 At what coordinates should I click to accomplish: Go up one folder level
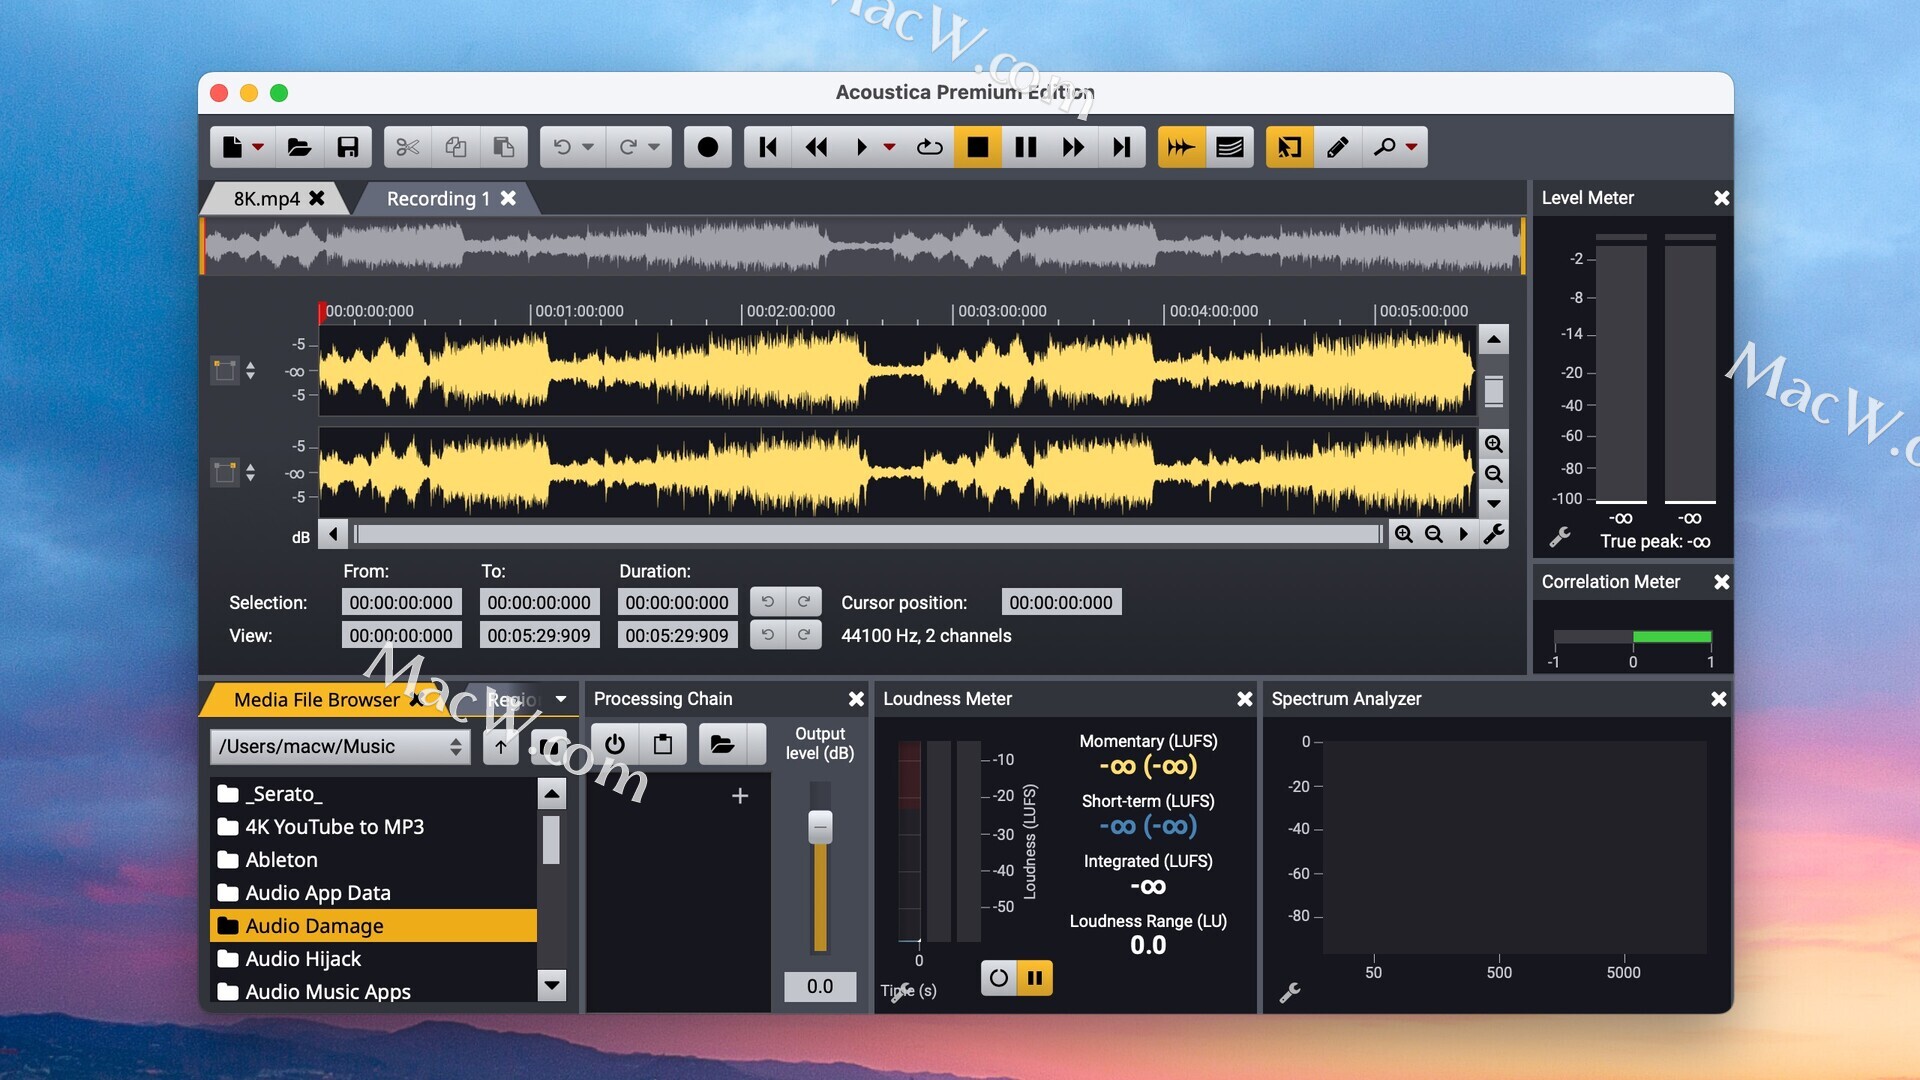point(501,746)
